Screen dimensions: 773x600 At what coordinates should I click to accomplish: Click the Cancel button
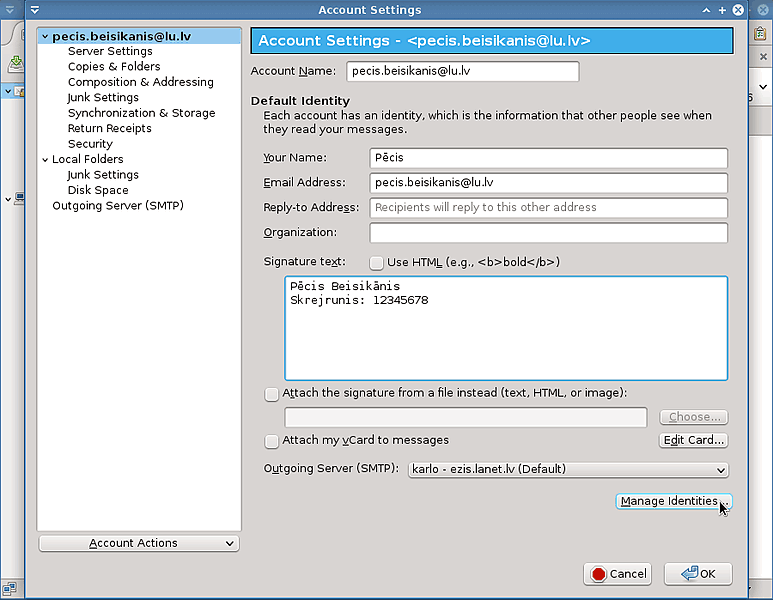617,574
